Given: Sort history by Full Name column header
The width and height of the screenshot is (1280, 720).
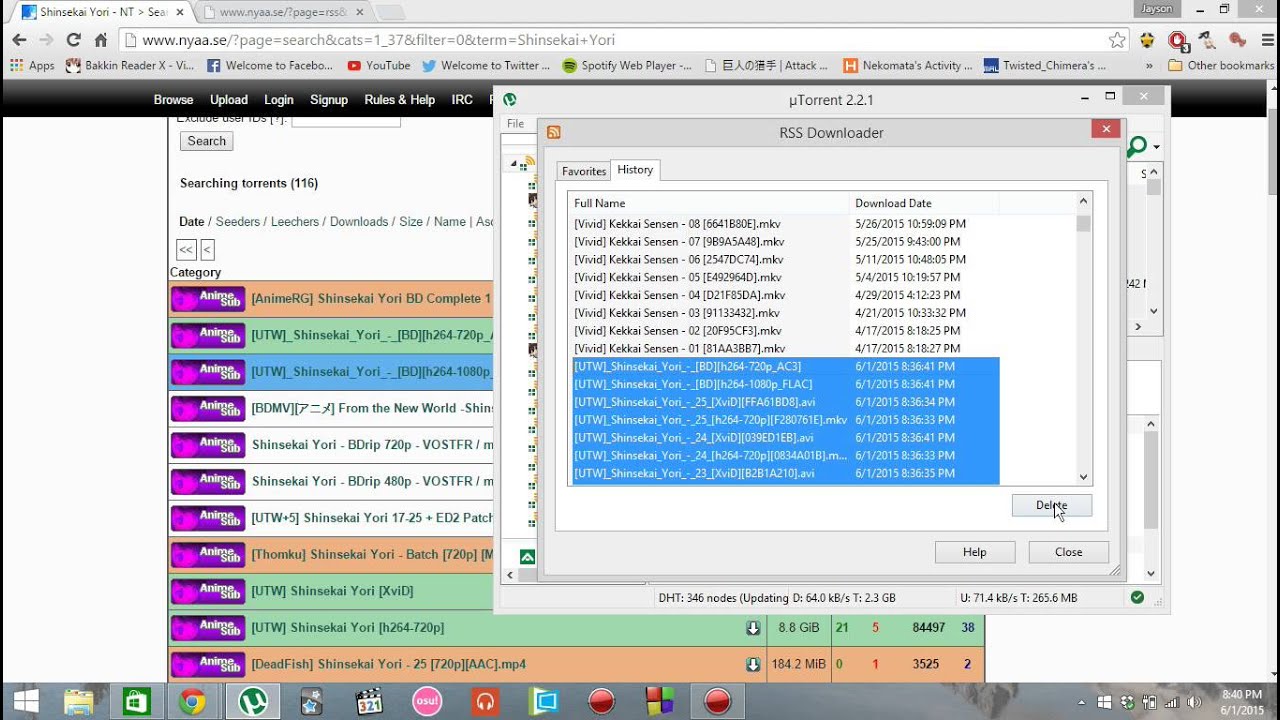Looking at the screenshot, I should (x=708, y=203).
